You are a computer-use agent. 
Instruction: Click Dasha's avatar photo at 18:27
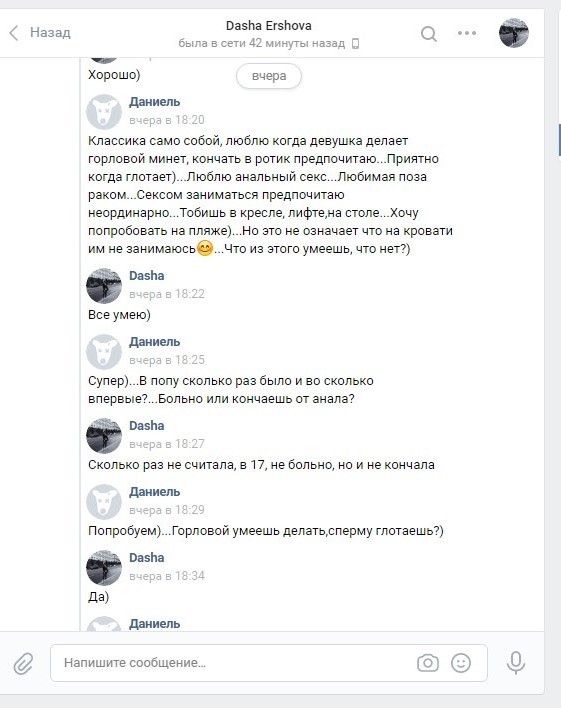tap(104, 436)
